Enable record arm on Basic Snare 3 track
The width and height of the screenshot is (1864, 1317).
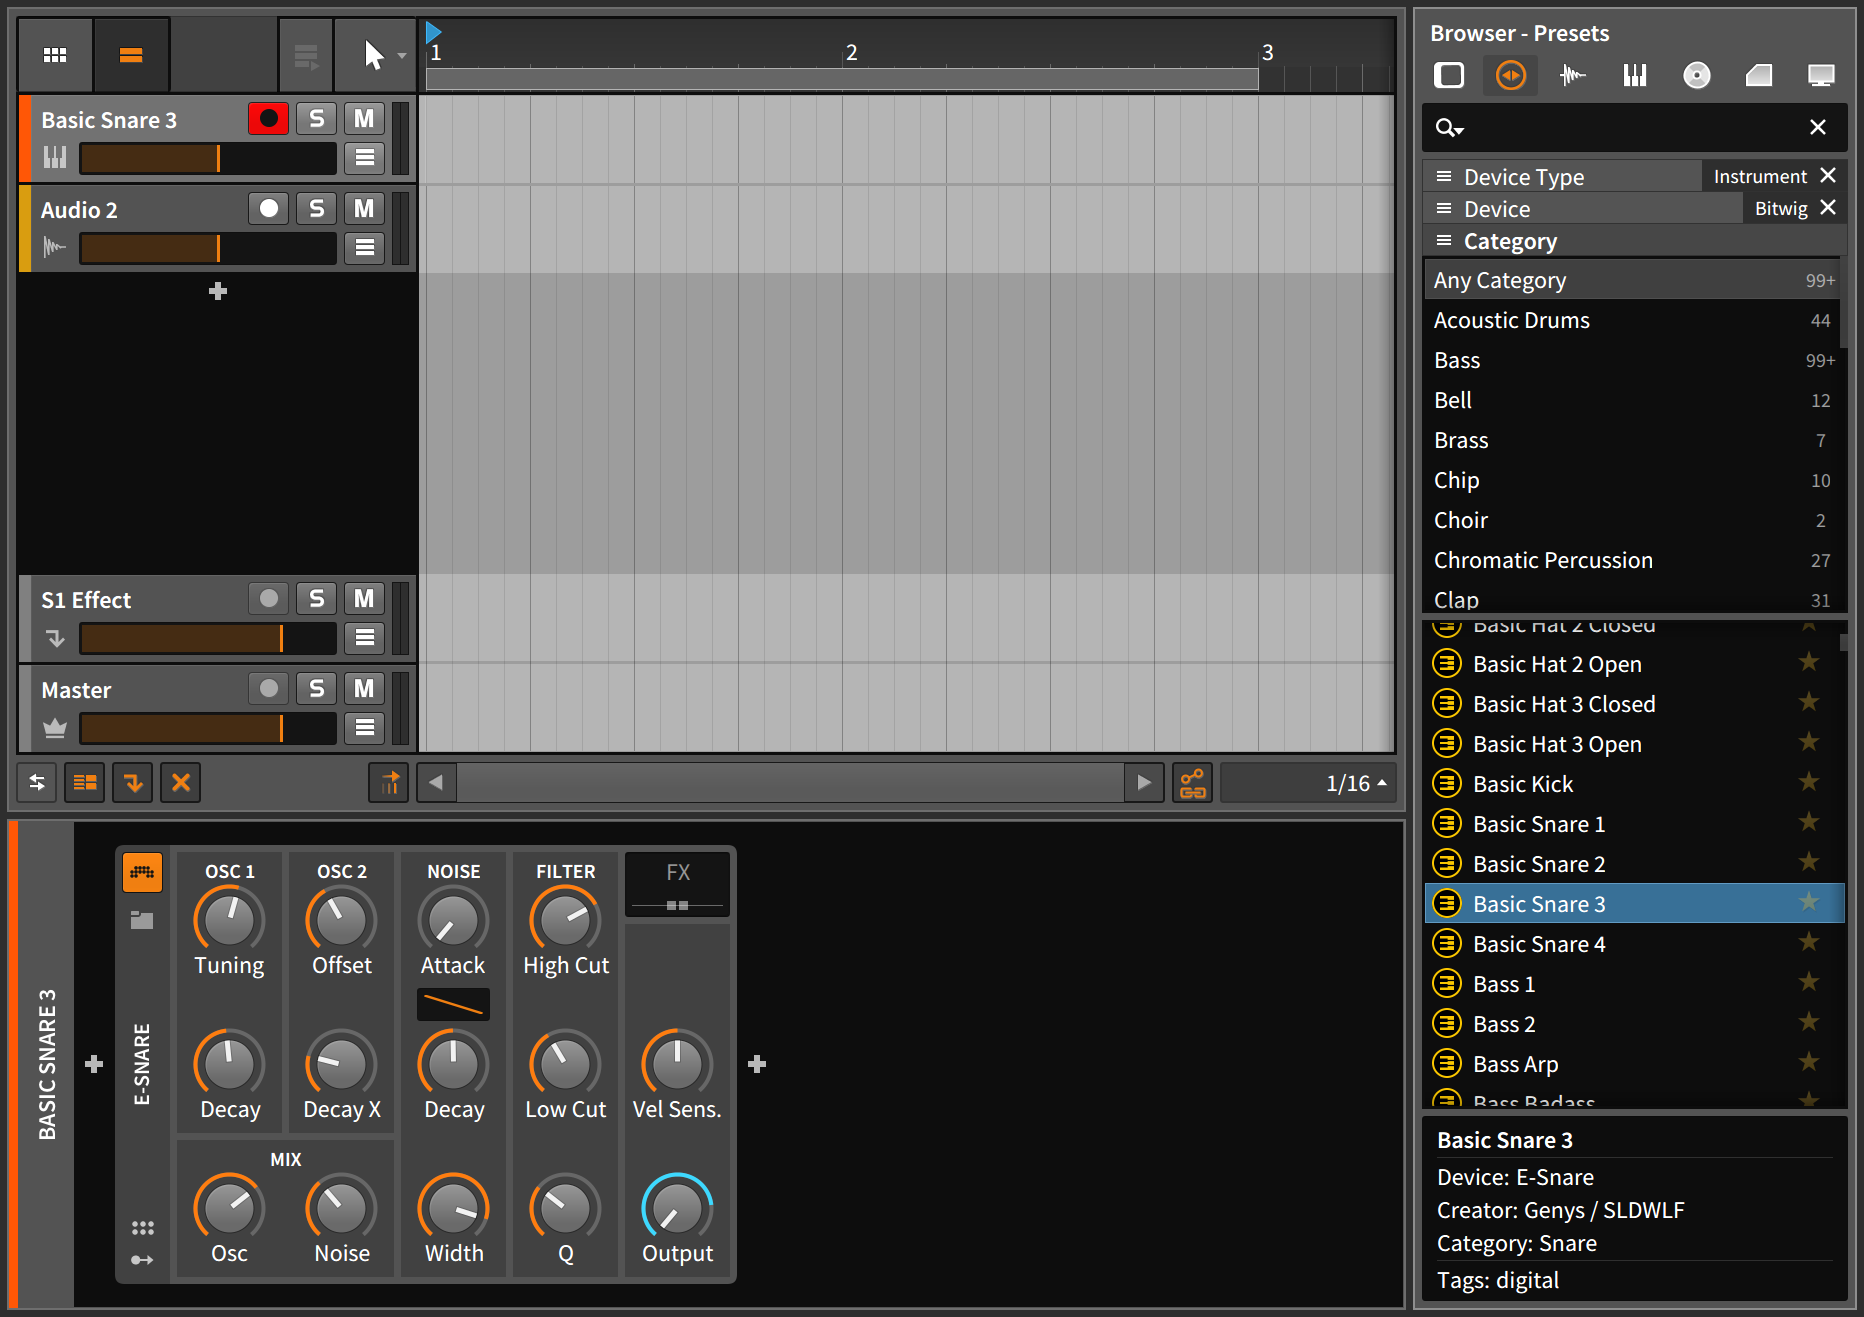click(x=268, y=118)
